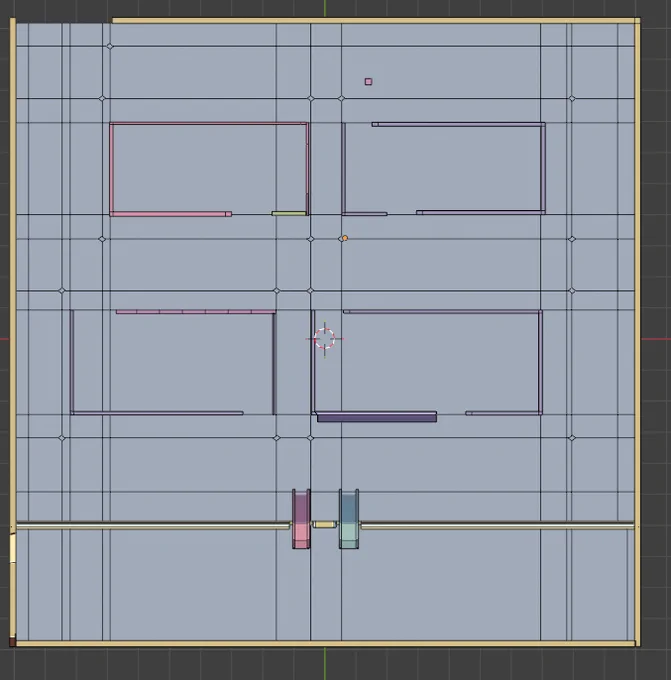Click the red-white 3D cursor circle
The width and height of the screenshot is (671, 680).
click(x=324, y=339)
